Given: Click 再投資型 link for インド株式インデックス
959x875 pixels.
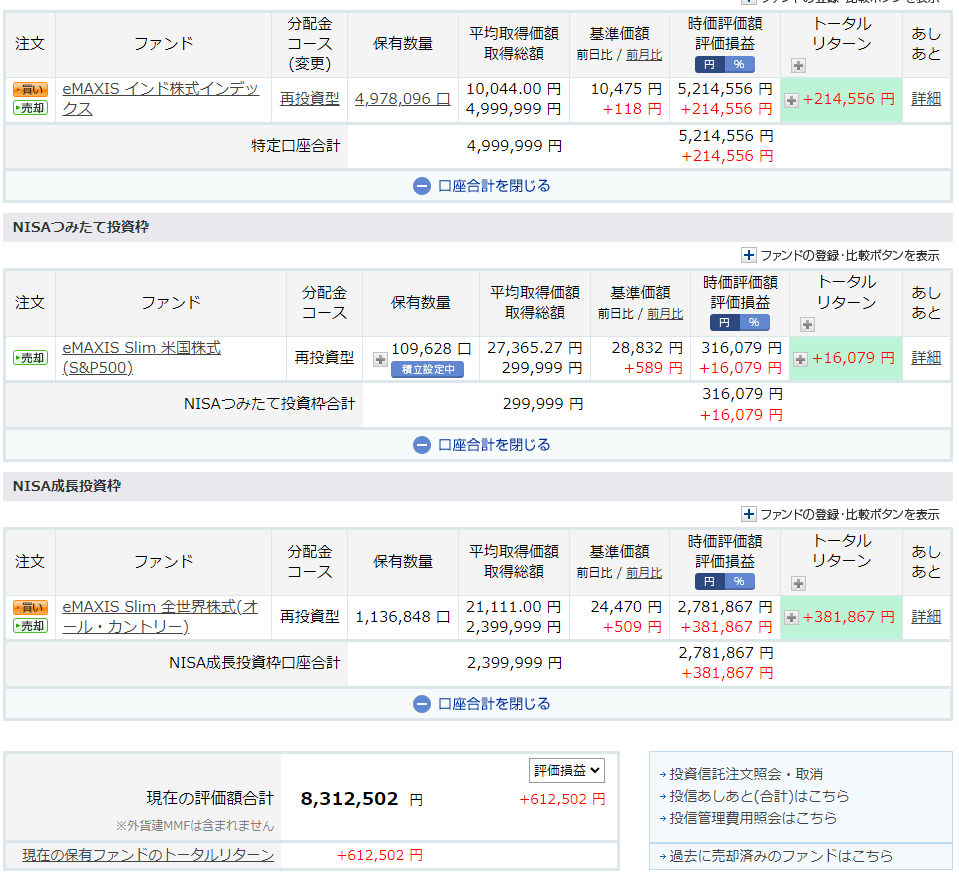Looking at the screenshot, I should pyautogui.click(x=309, y=98).
